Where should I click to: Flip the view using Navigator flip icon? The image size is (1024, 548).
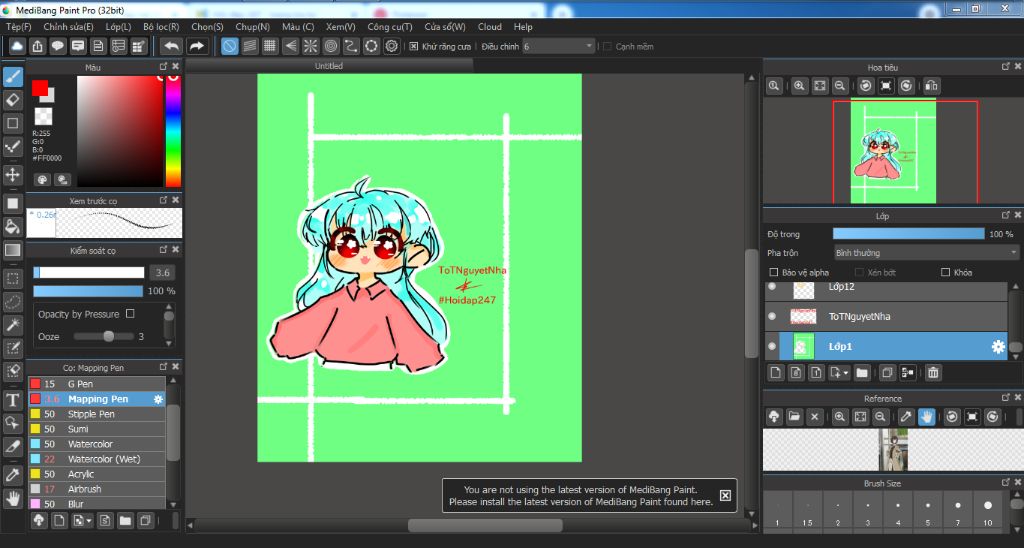coord(932,86)
